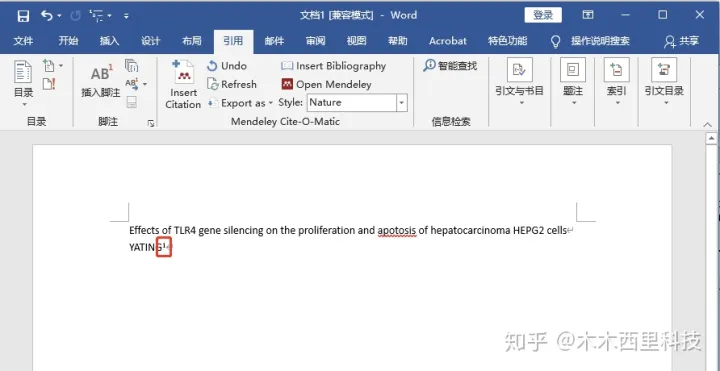720x371 pixels.
Task: Click the touch/mouse mode icon in title bar
Action: click(x=97, y=16)
